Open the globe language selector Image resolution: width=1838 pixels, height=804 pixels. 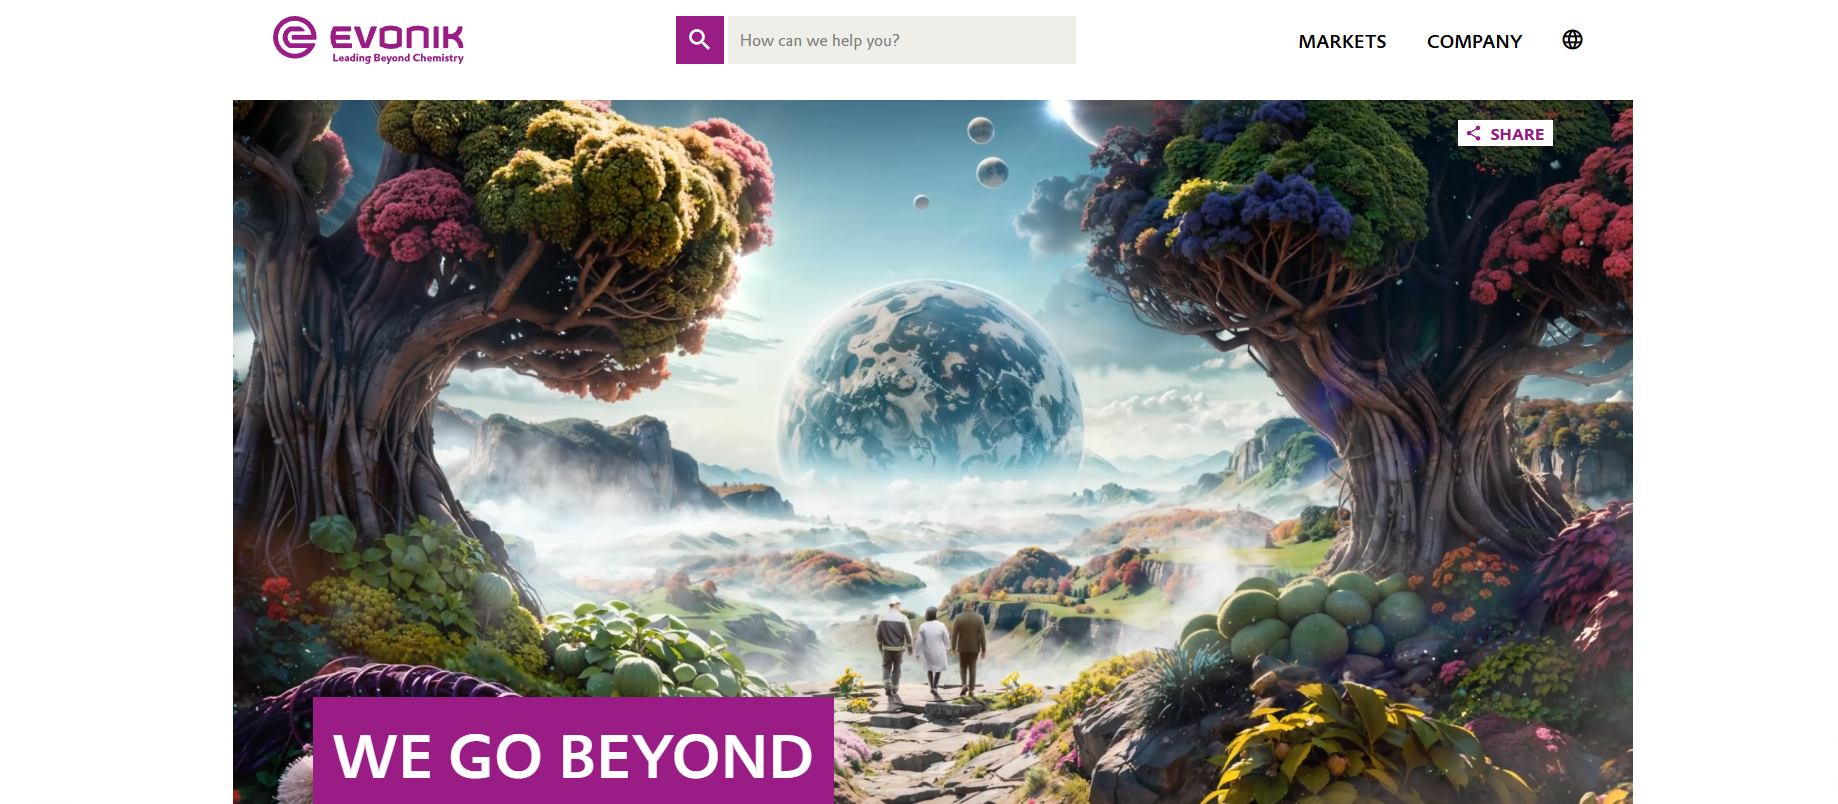click(x=1572, y=40)
